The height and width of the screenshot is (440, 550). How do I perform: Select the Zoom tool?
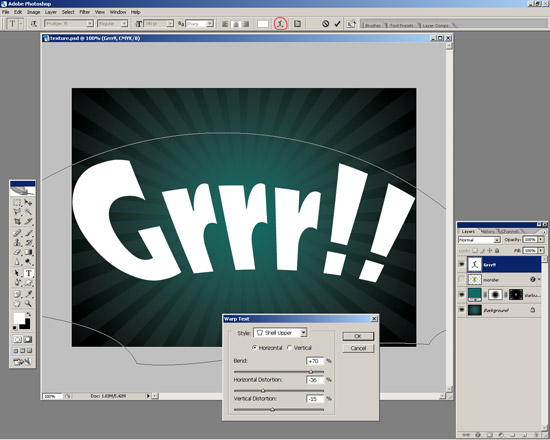pyautogui.click(x=28, y=304)
